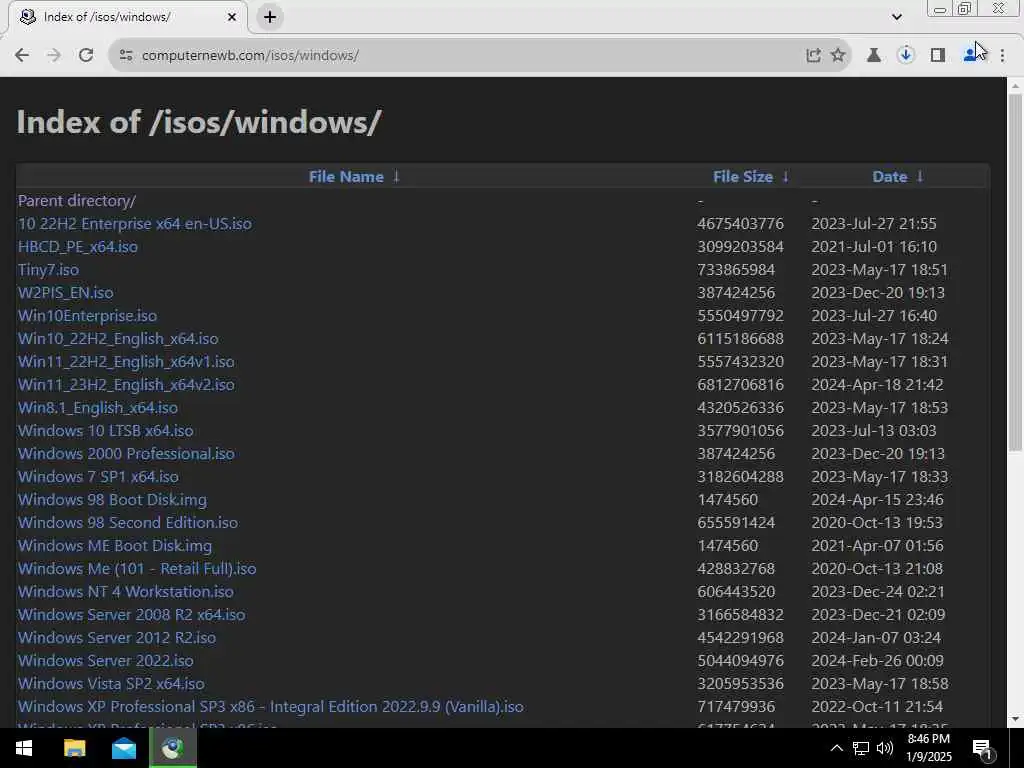
Task: View site information icon in address bar
Action: tap(126, 56)
